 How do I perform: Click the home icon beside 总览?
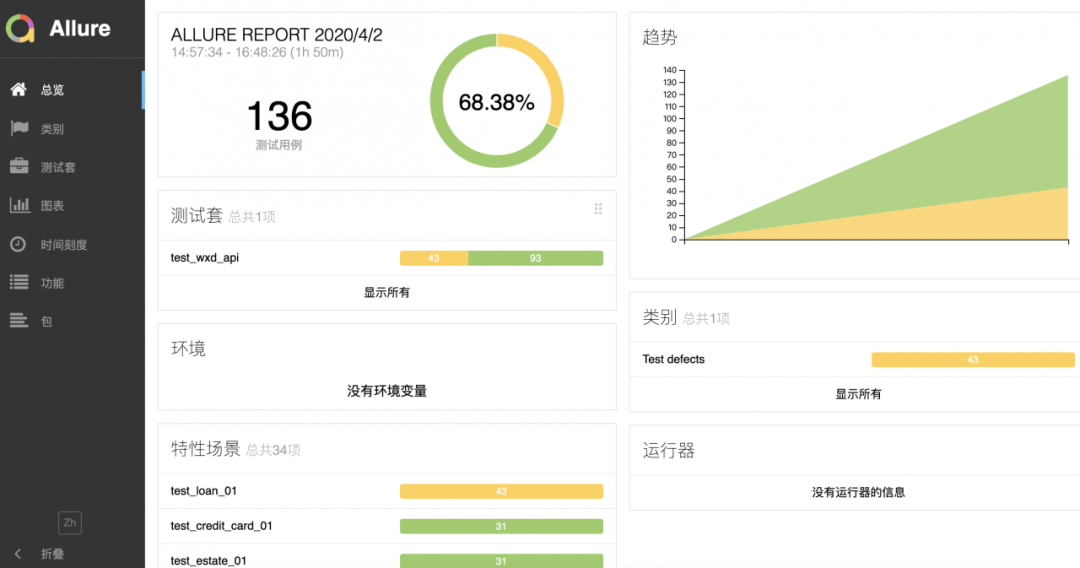coord(19,90)
